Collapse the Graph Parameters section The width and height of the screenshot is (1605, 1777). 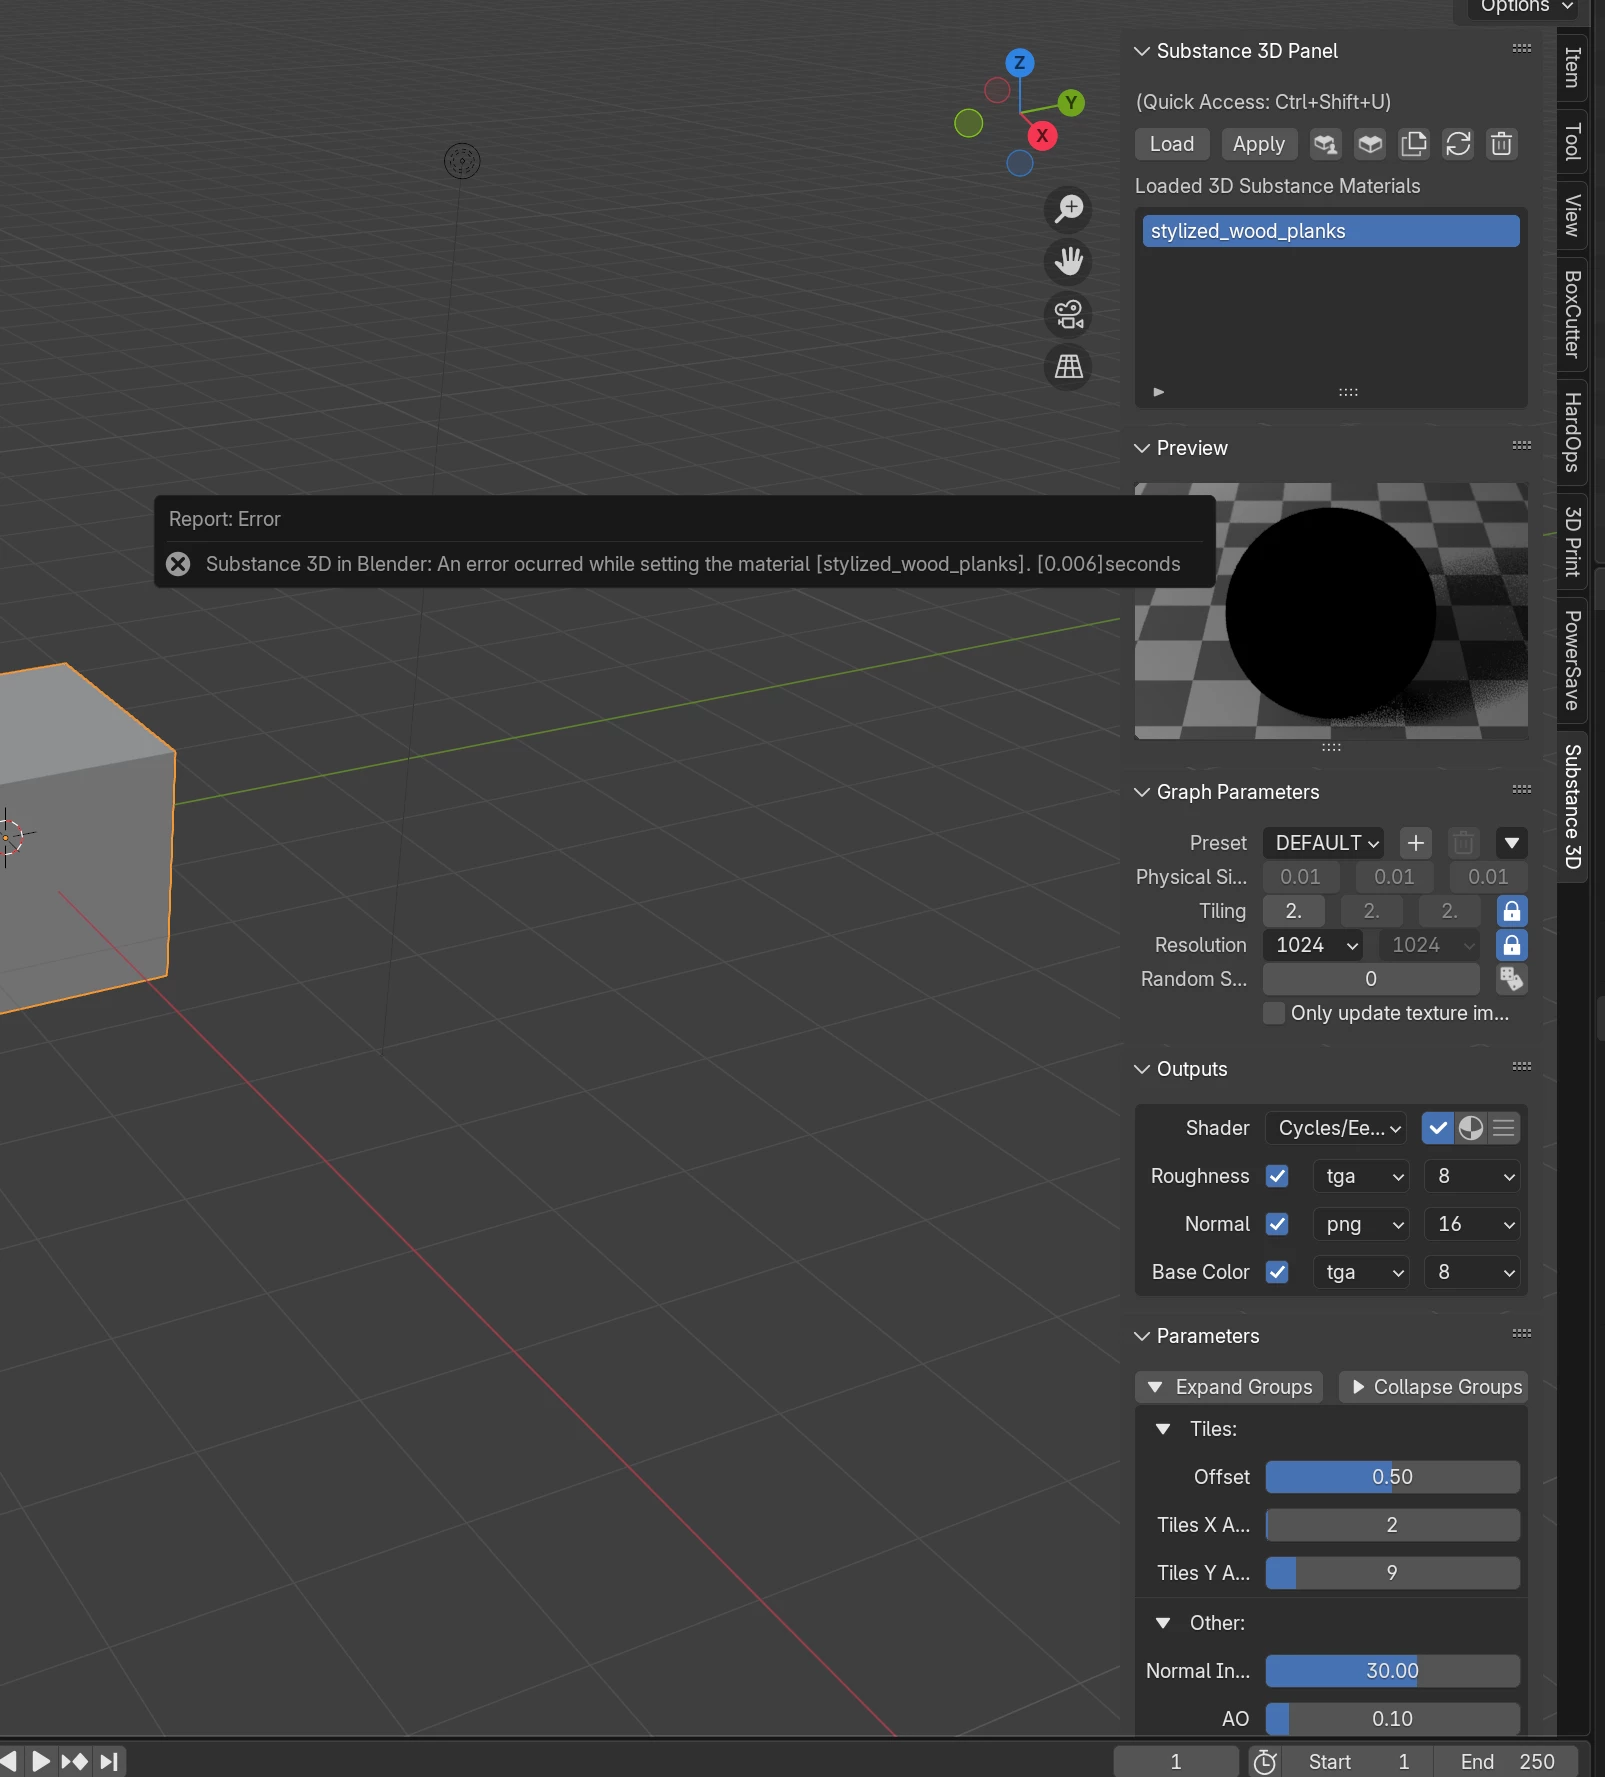1142,792
